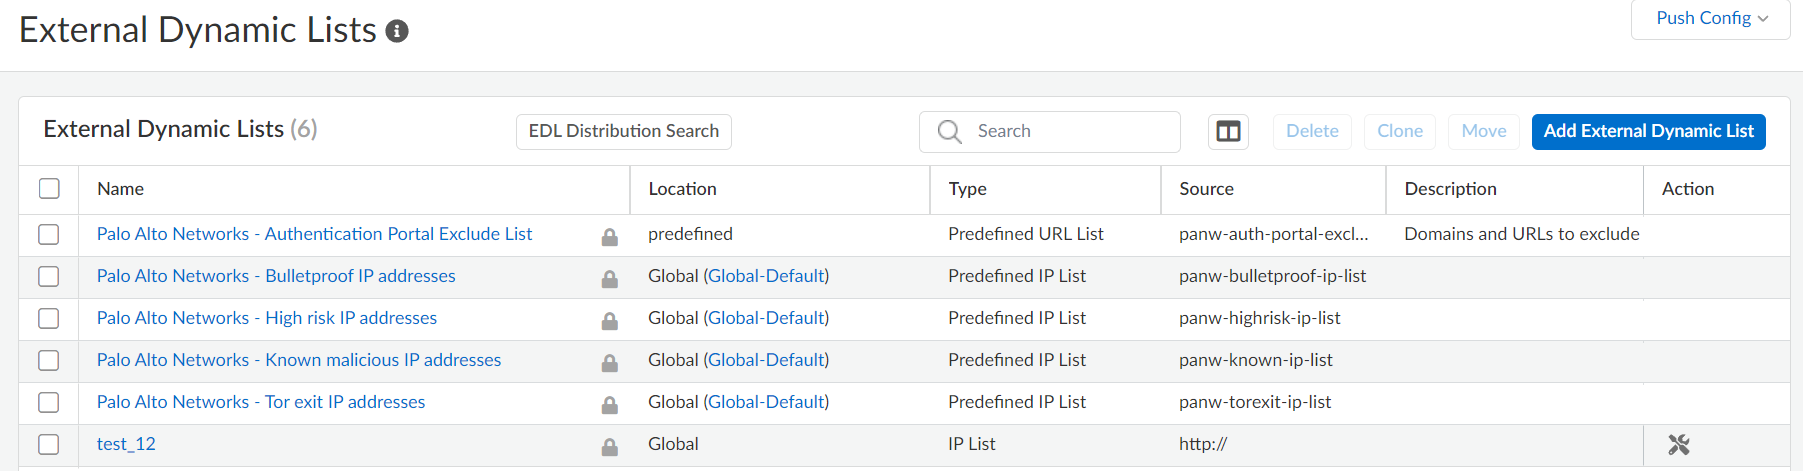The width and height of the screenshot is (1803, 471).
Task: Open Palo Alto Networks High risk IP addresses
Action: pyautogui.click(x=266, y=318)
